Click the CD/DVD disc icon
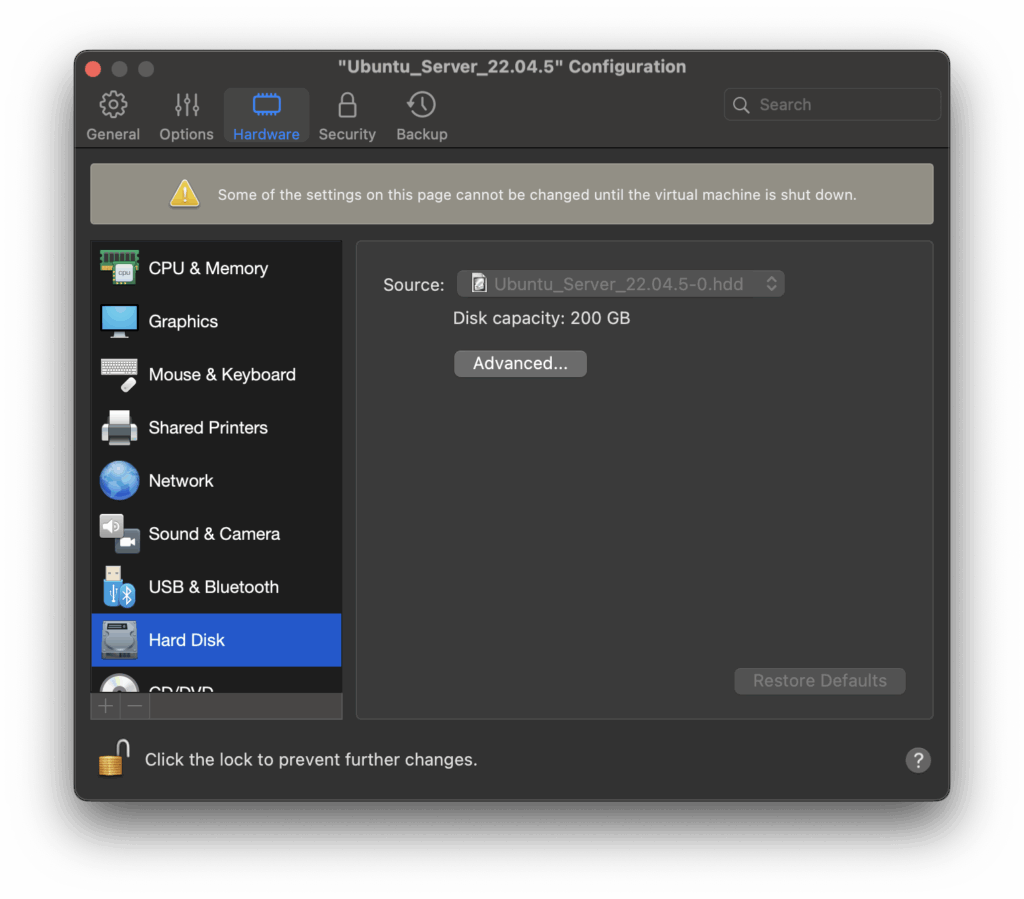 pos(120,683)
